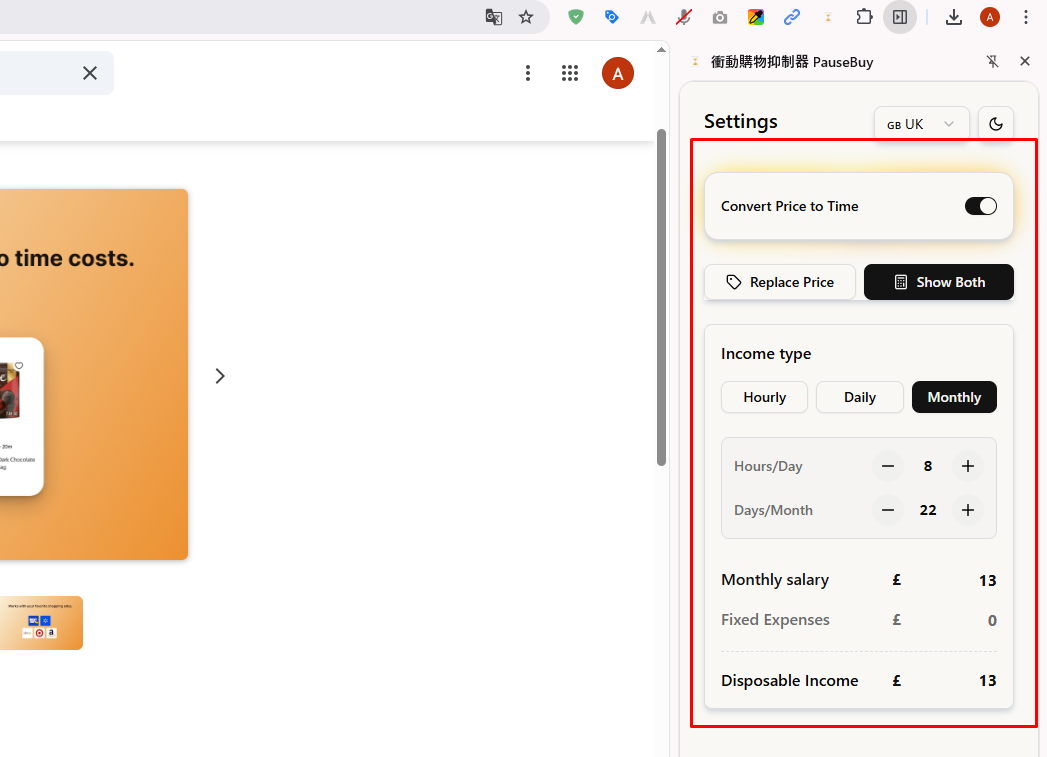Open the Google apps grid menu
This screenshot has width=1047, height=757.
tap(570, 72)
